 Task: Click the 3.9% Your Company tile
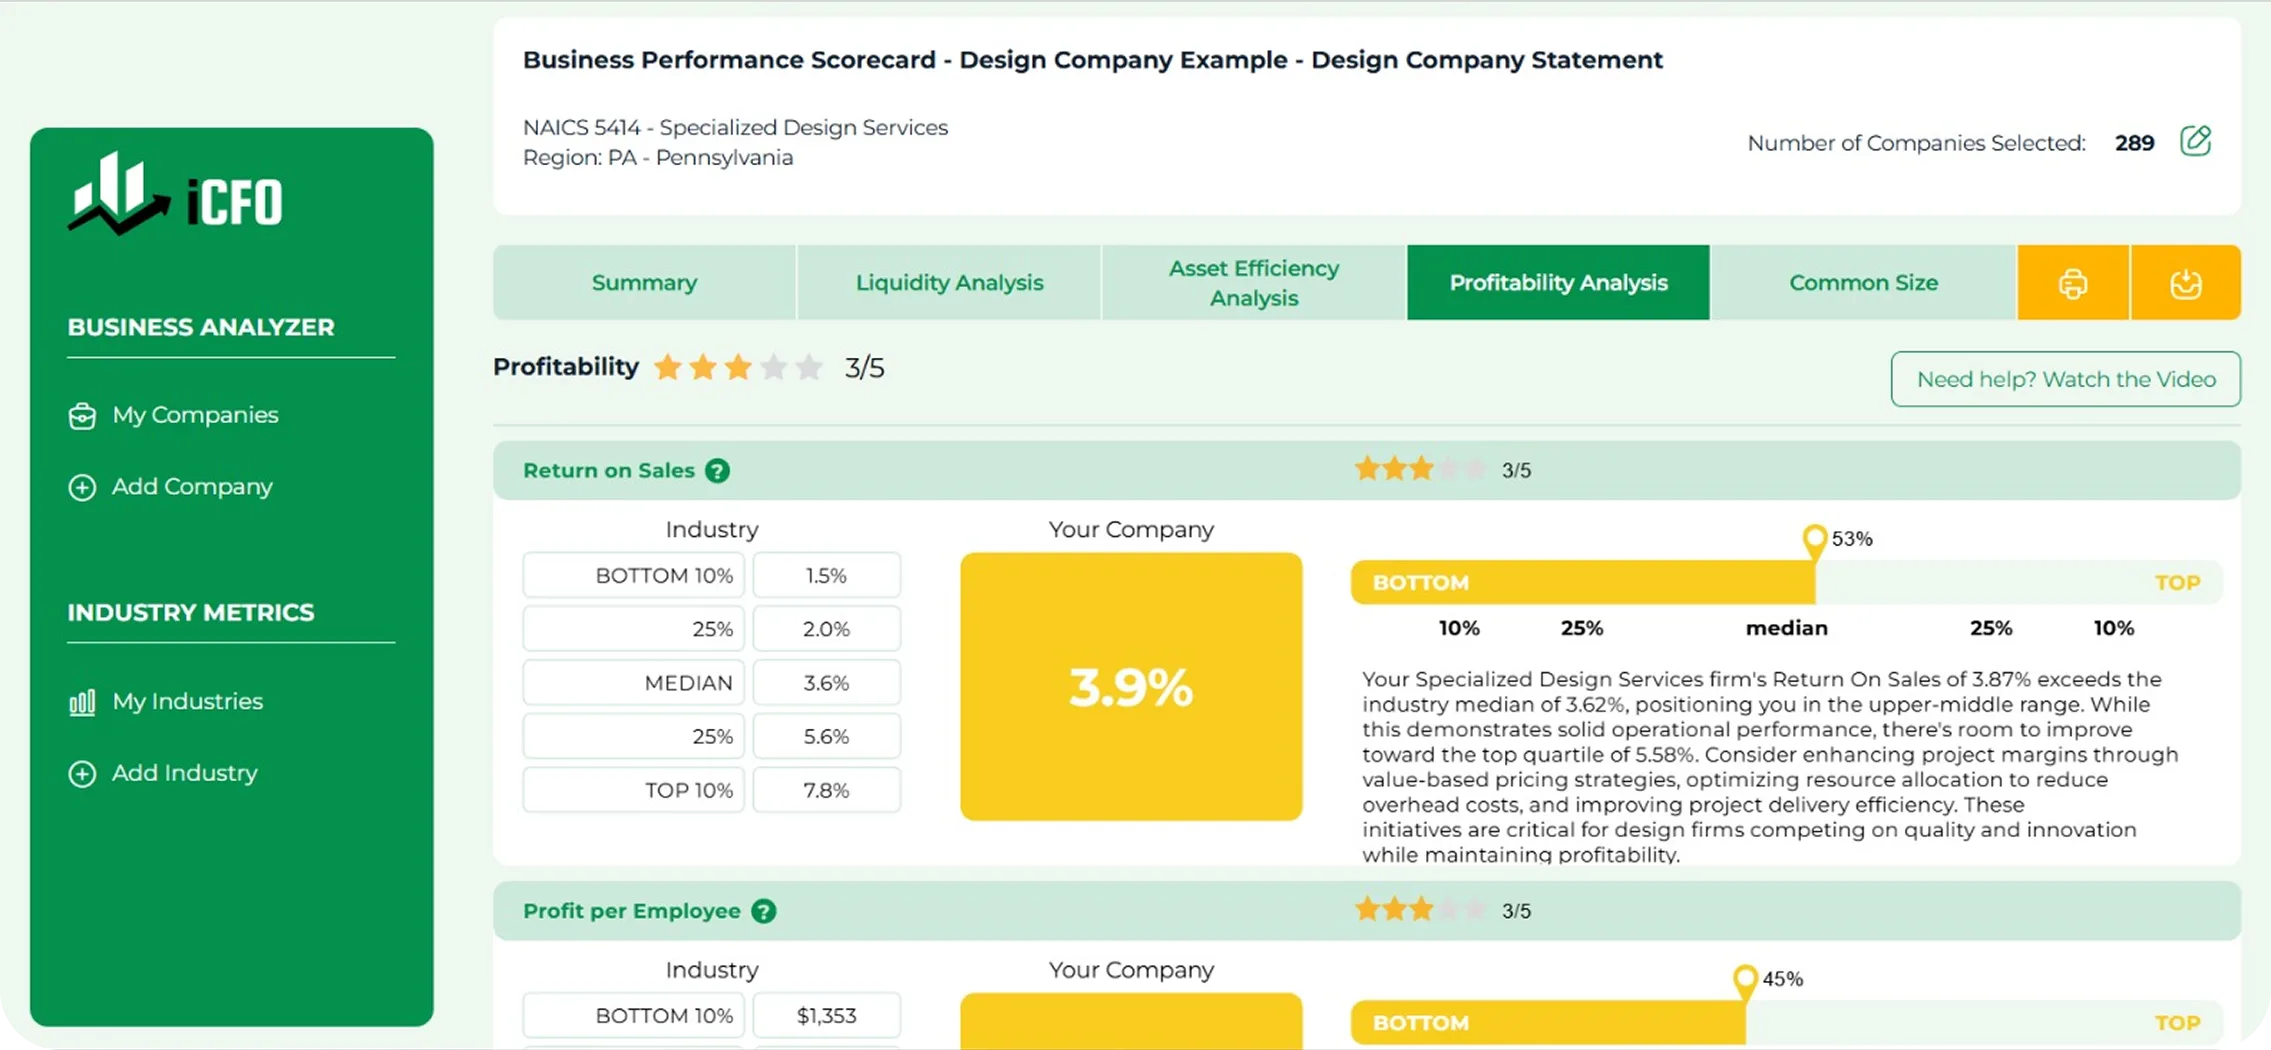coord(1131,687)
